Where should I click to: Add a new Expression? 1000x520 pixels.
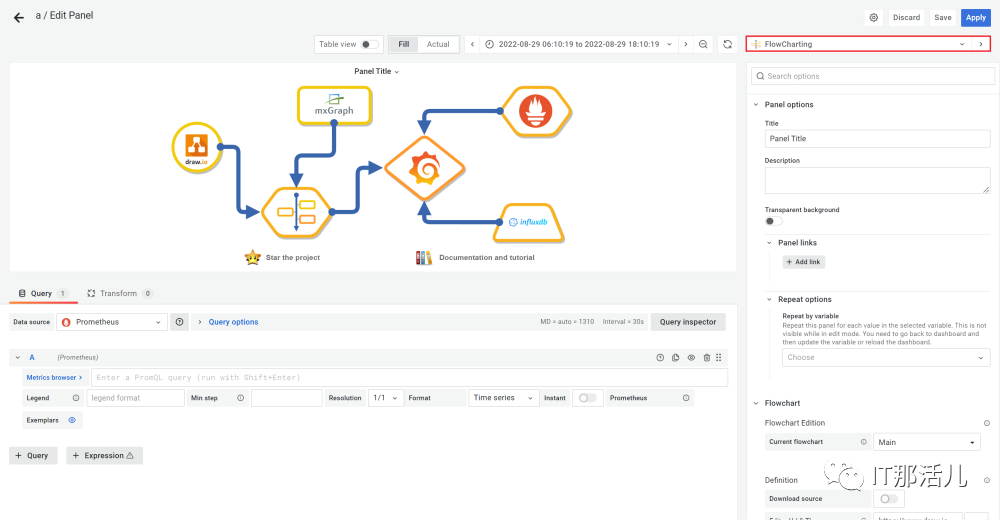[x=104, y=456]
